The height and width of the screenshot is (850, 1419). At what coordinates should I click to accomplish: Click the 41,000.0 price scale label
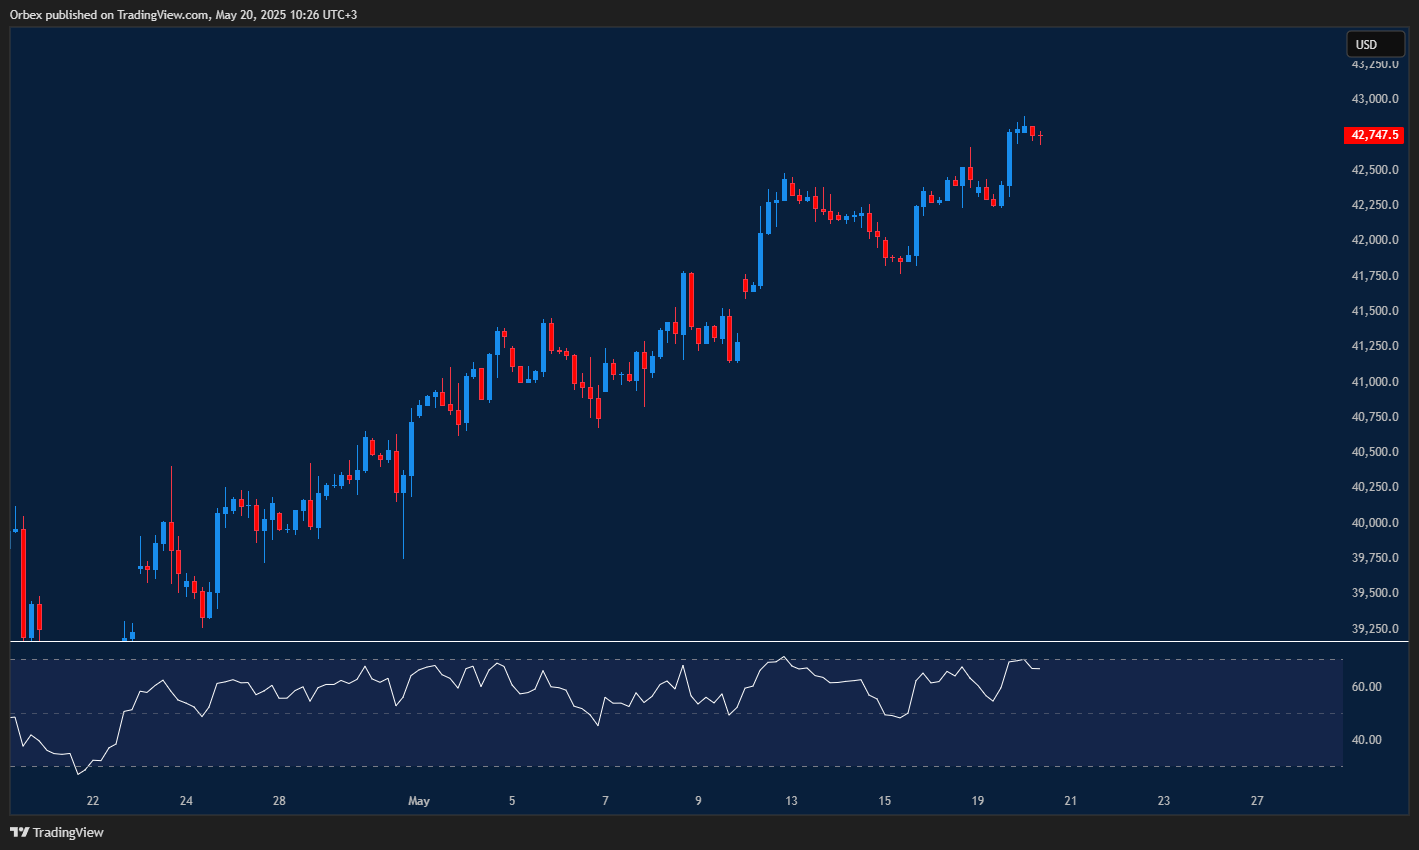pos(1374,382)
